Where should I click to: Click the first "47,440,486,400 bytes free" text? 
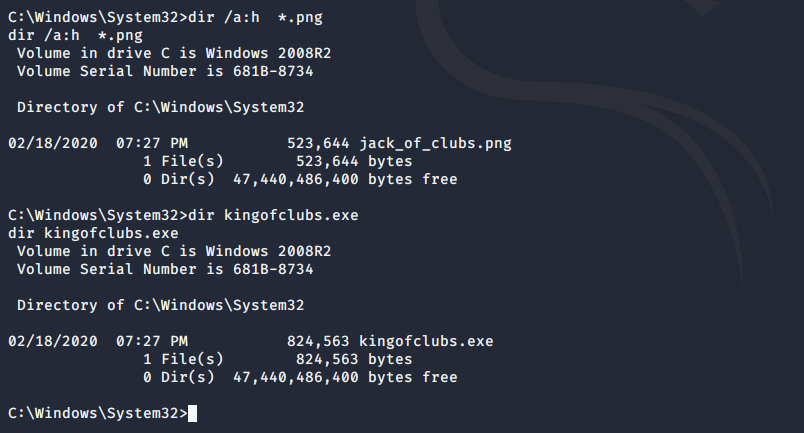(345, 180)
